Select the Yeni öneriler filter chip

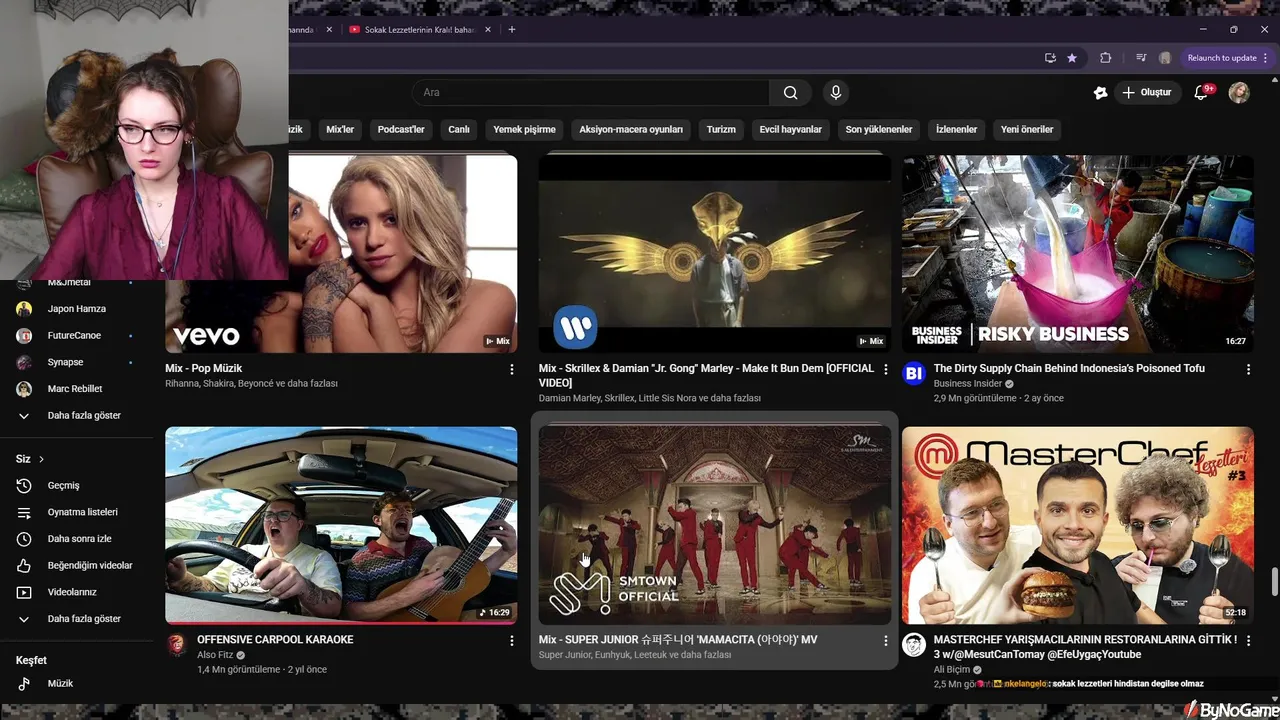click(1027, 129)
